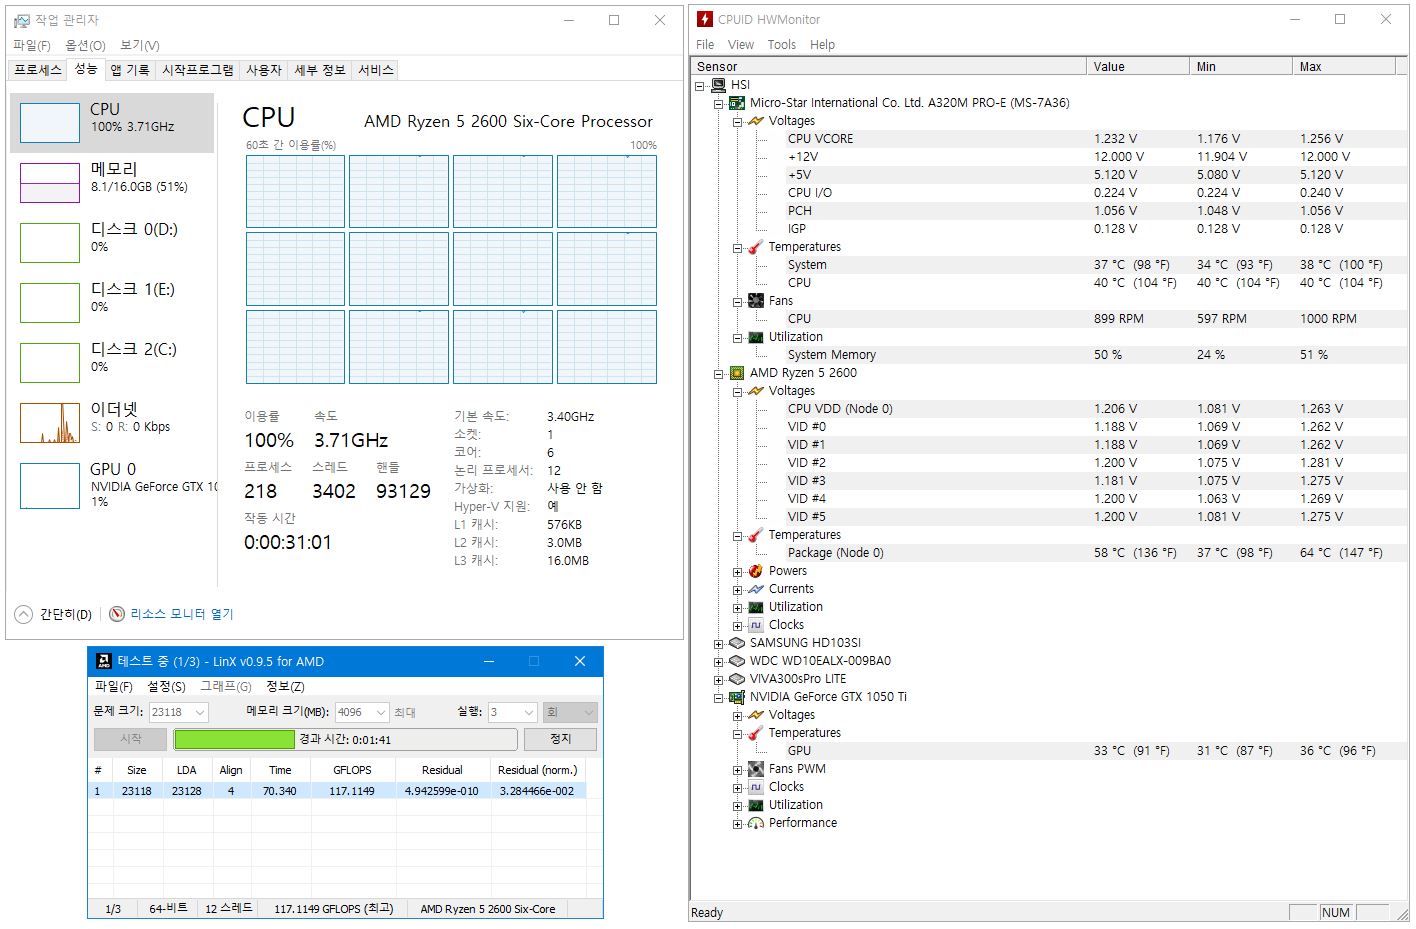Click the WDC WD10EALX drive icon

737,661
